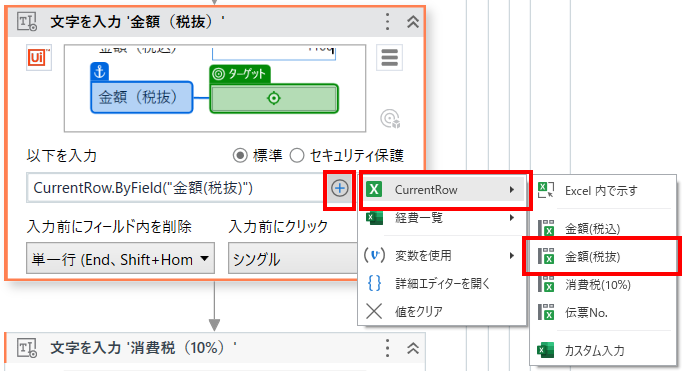The width and height of the screenshot is (686, 371).
Task: Click the anchor icon on the blue anchor box
Action: point(100,72)
